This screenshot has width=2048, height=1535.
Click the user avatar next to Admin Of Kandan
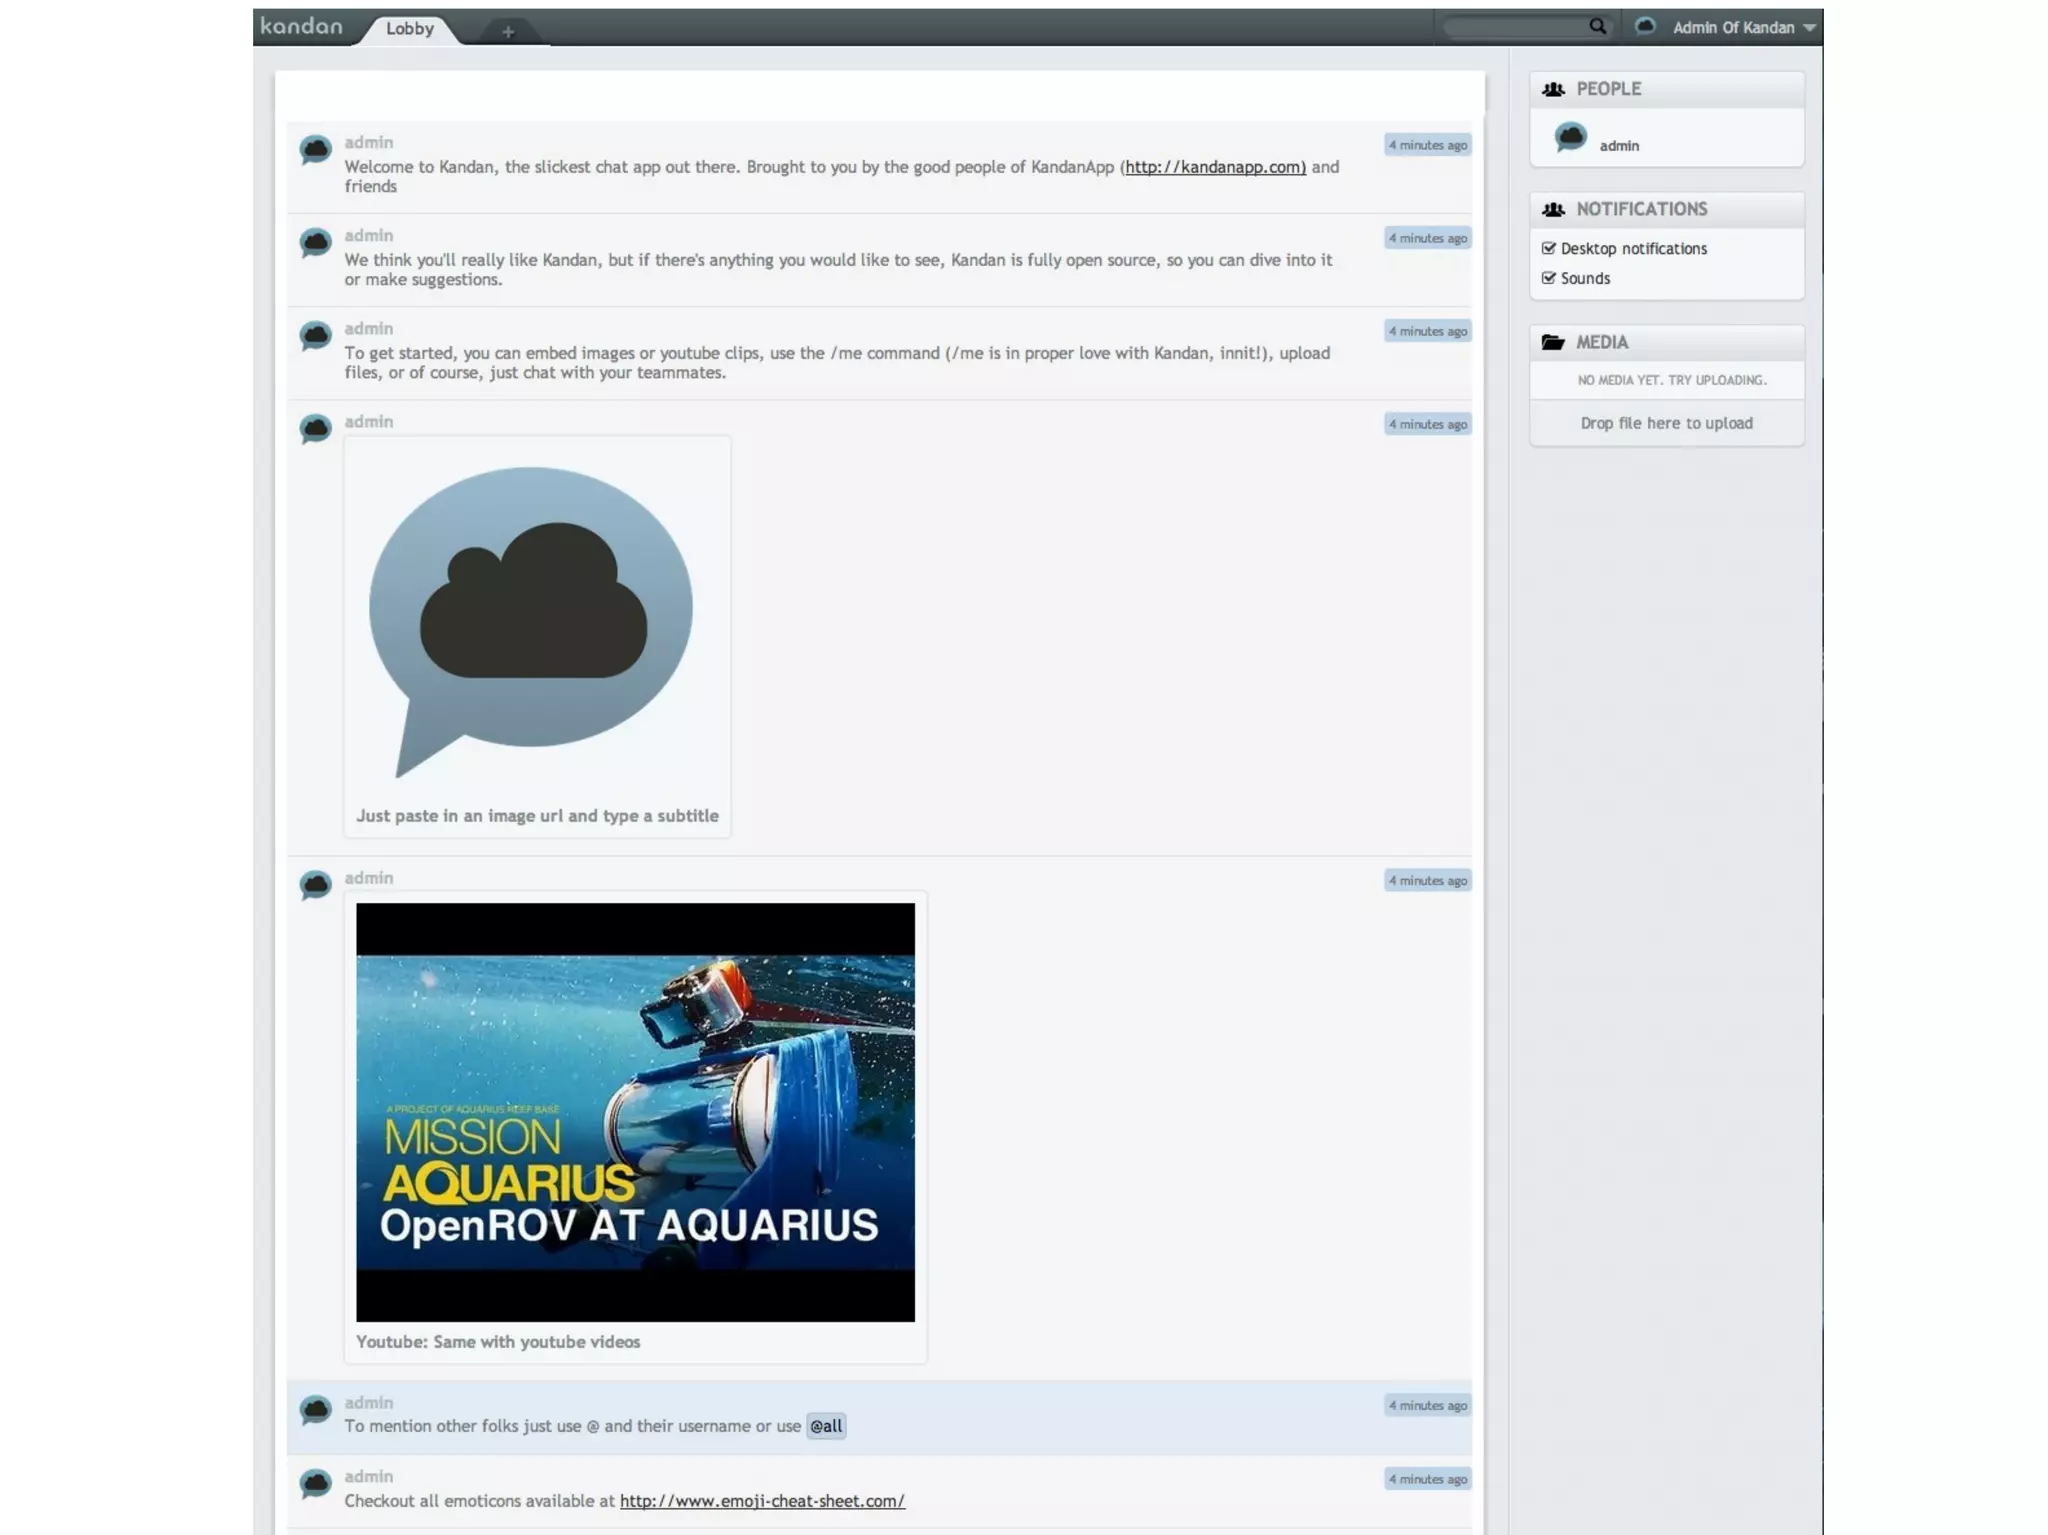point(1645,26)
